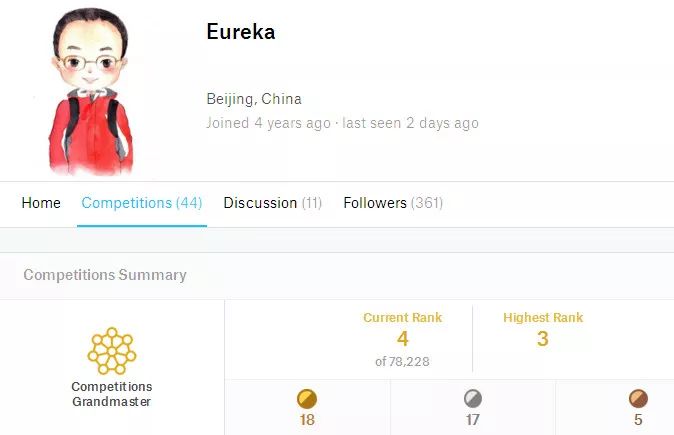Click the Beijing, China location text
The width and height of the screenshot is (674, 435).
254,99
